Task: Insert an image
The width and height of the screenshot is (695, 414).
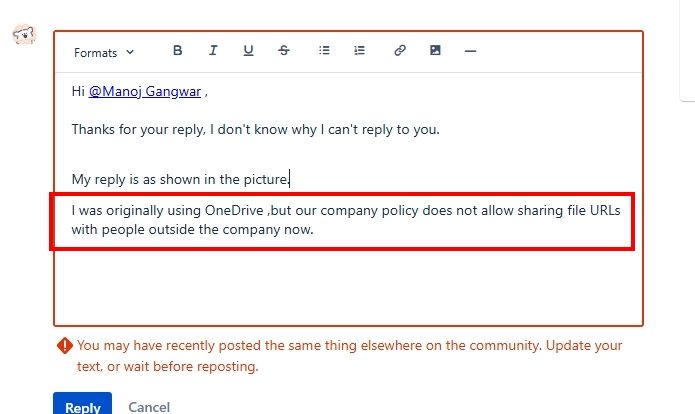Action: click(x=435, y=51)
